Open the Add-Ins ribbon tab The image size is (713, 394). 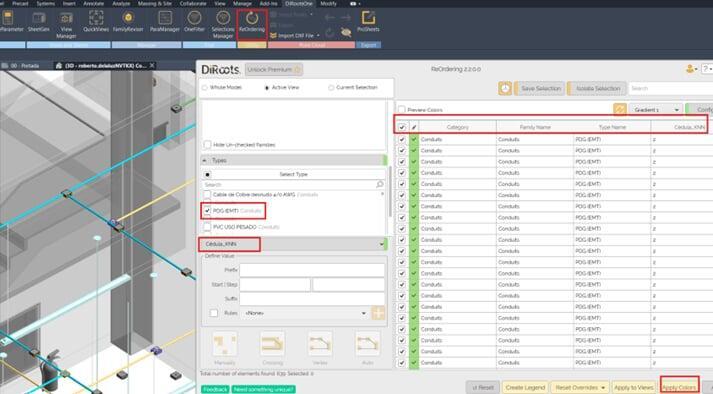pos(268,4)
